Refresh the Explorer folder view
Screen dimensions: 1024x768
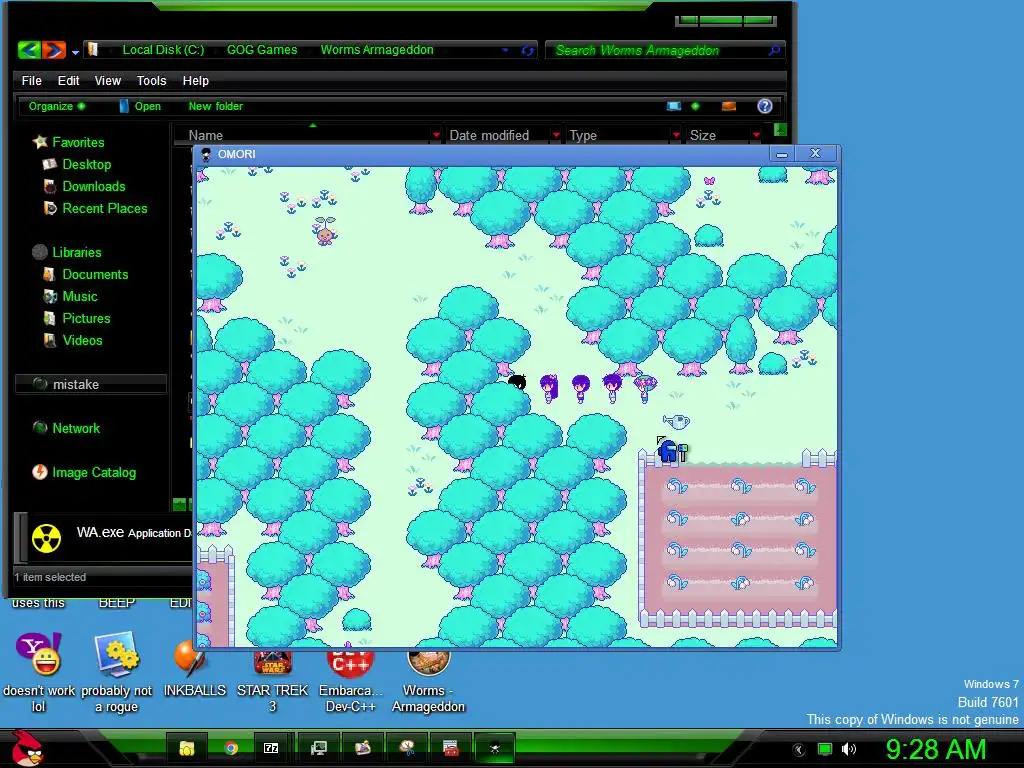[527, 50]
